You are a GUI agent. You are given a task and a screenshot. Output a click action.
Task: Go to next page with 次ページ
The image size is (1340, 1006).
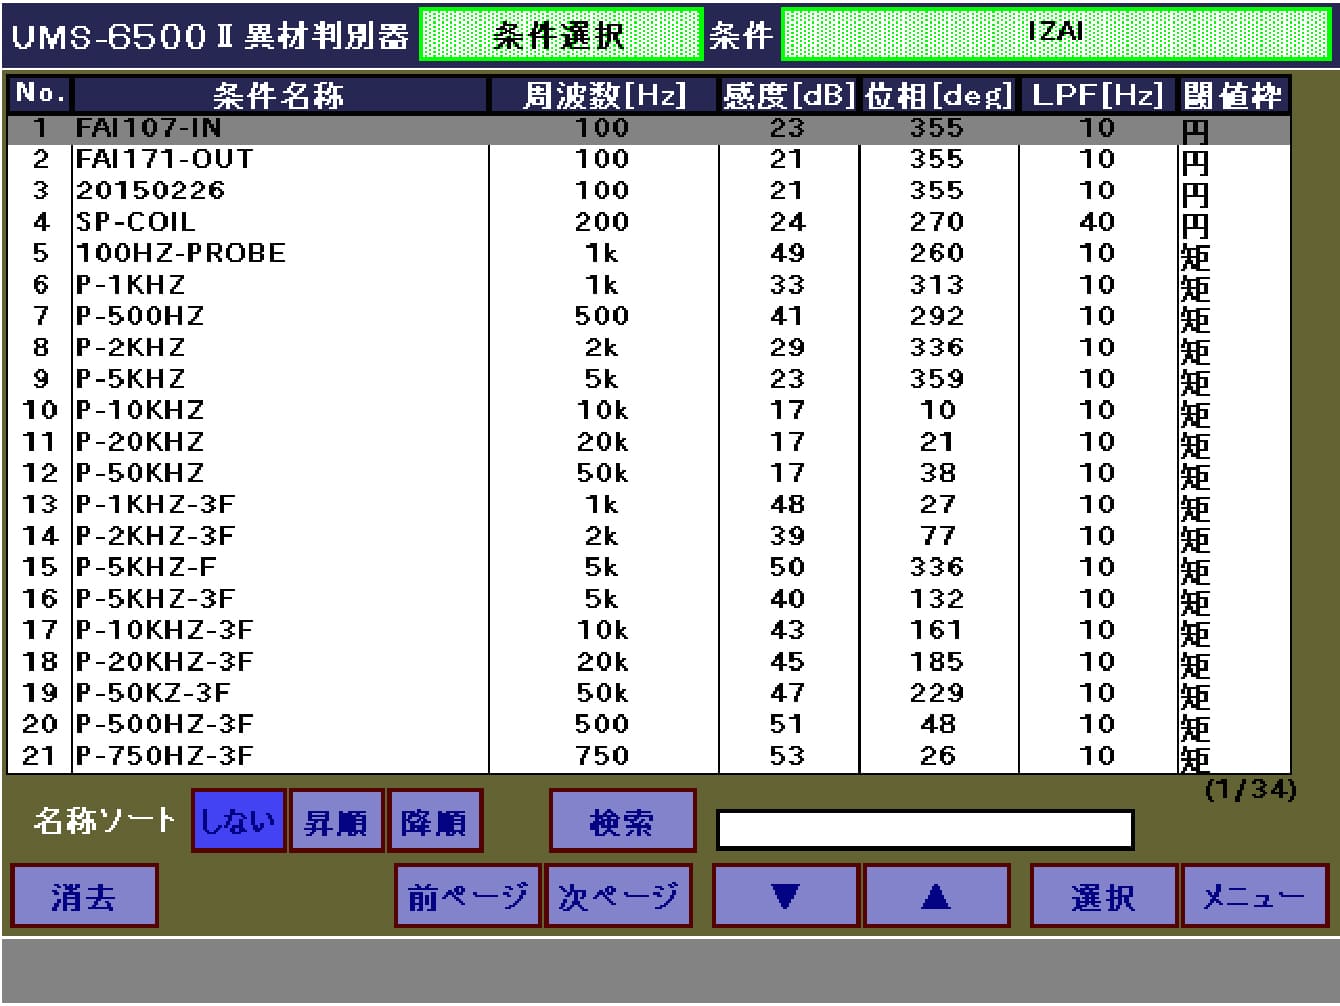point(618,896)
